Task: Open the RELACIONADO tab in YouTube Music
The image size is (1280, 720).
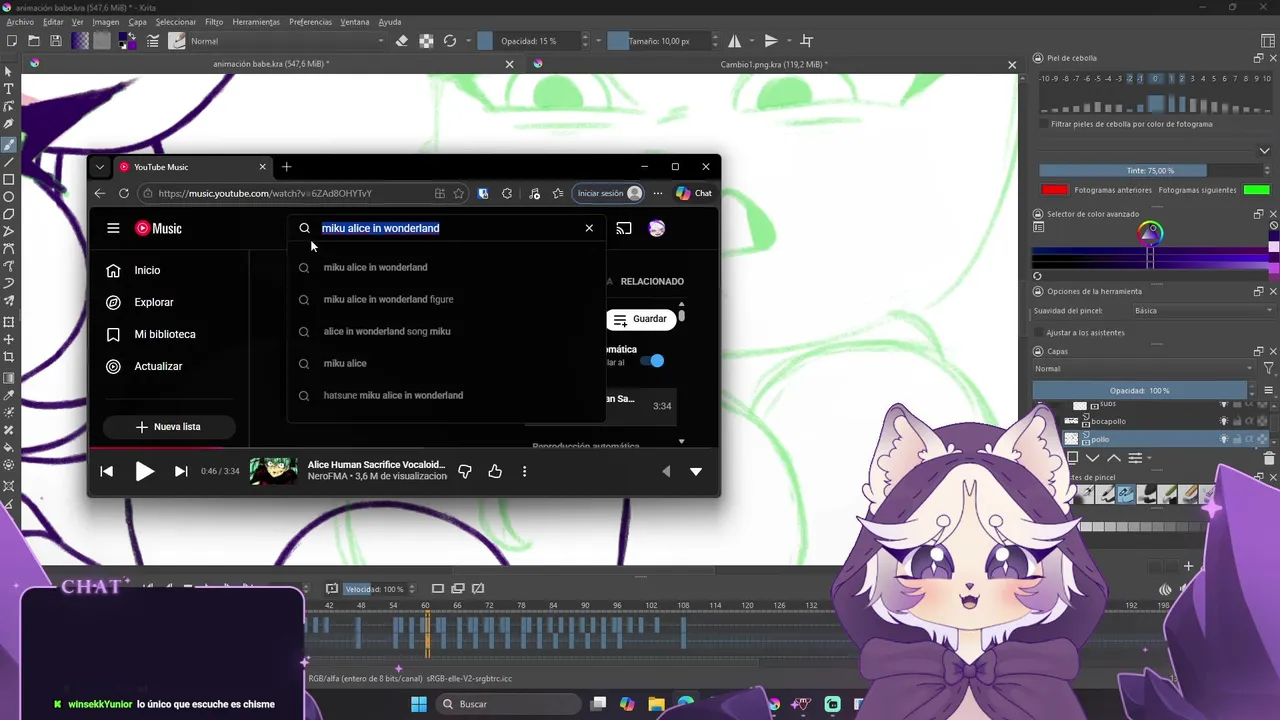Action: pos(652,281)
